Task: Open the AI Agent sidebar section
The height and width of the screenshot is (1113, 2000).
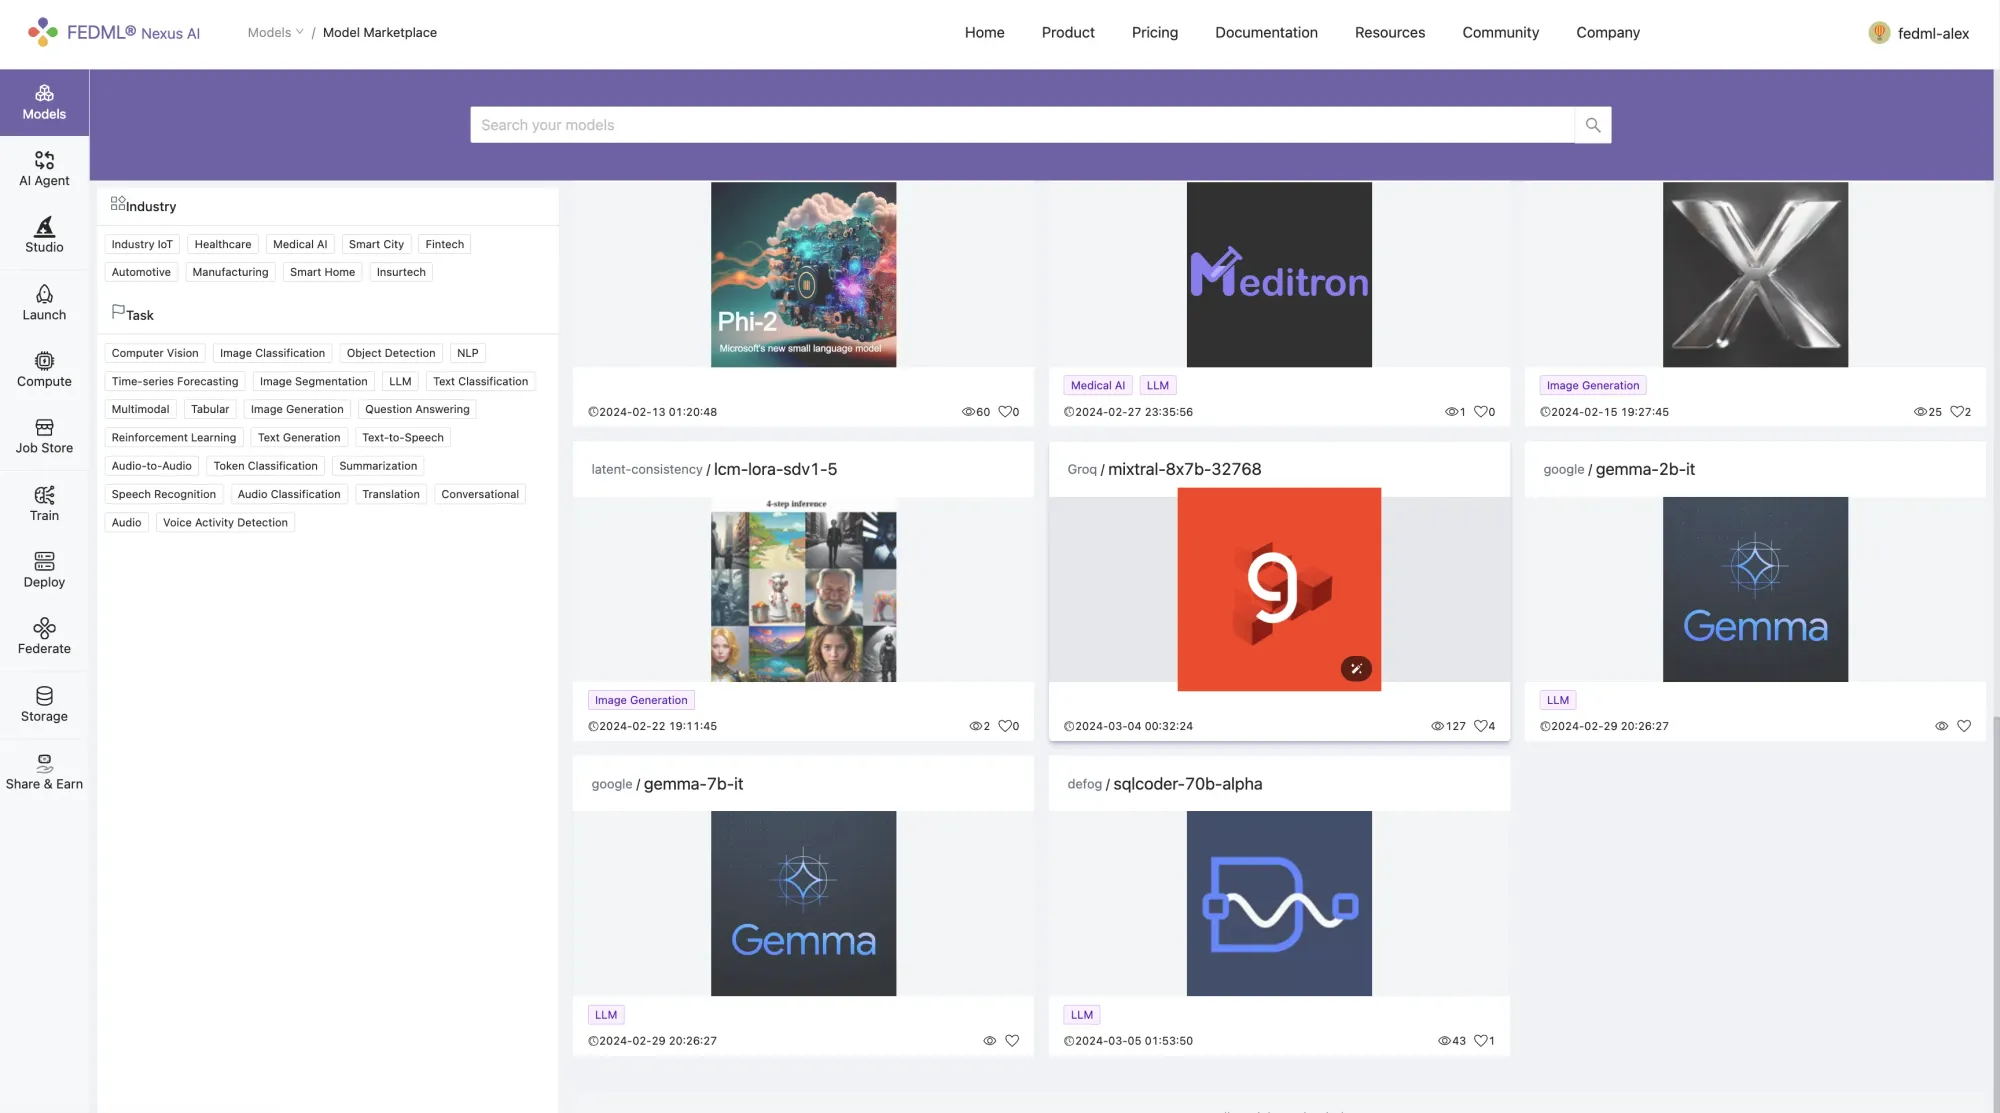Action: (x=44, y=168)
